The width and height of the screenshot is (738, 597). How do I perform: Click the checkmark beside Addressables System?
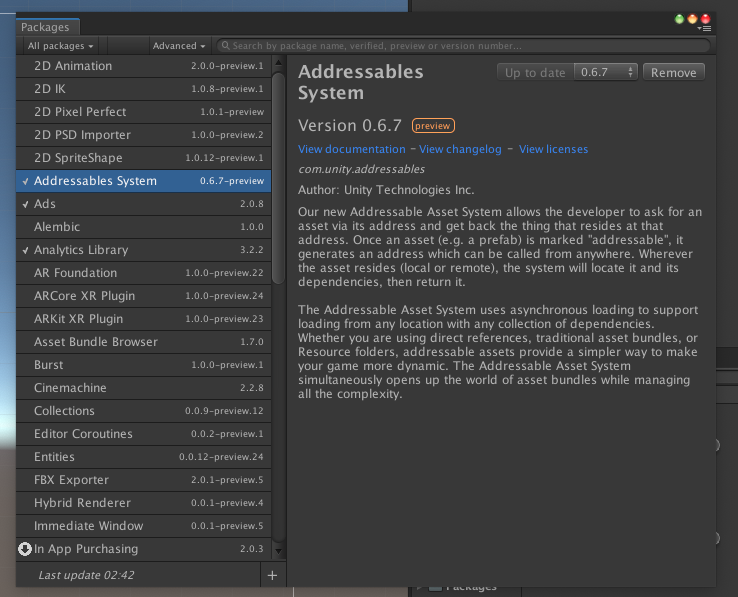click(25, 181)
